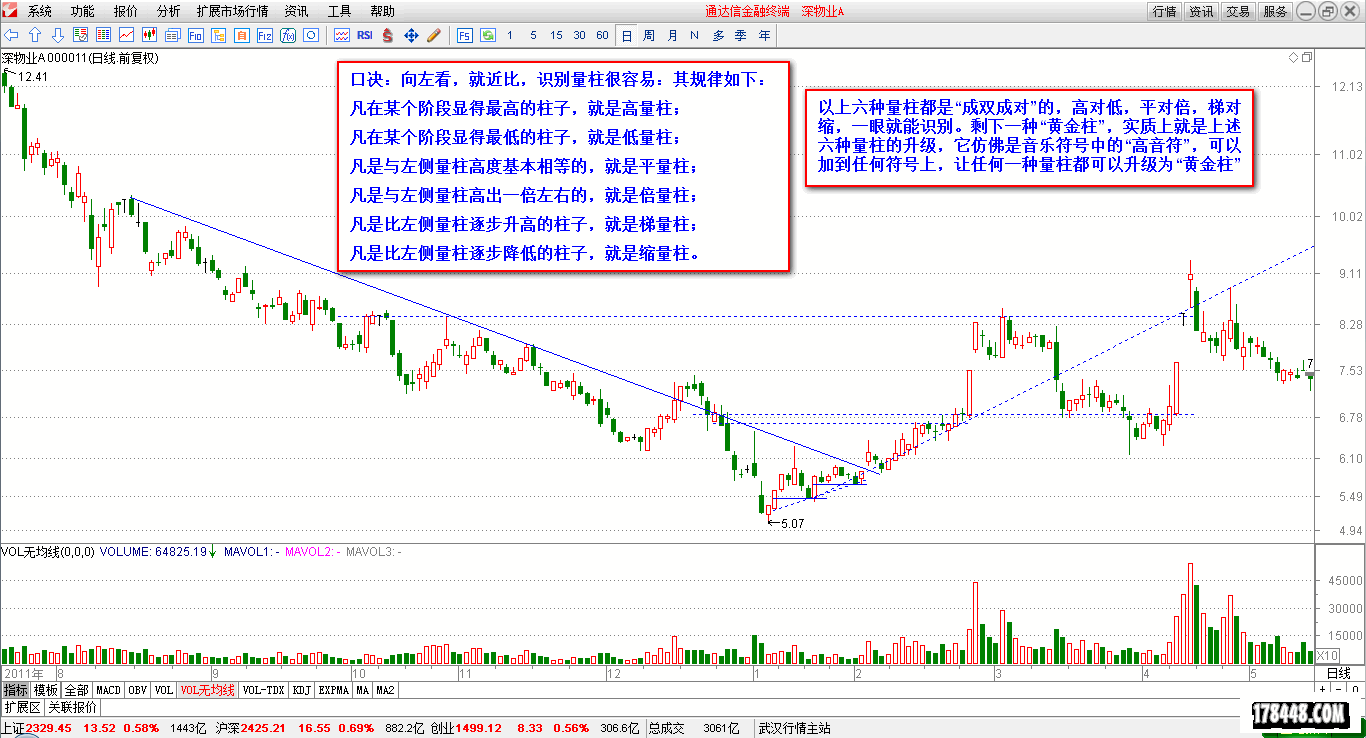Open the quote list grid icon
The height and width of the screenshot is (738, 1366).
point(104,35)
